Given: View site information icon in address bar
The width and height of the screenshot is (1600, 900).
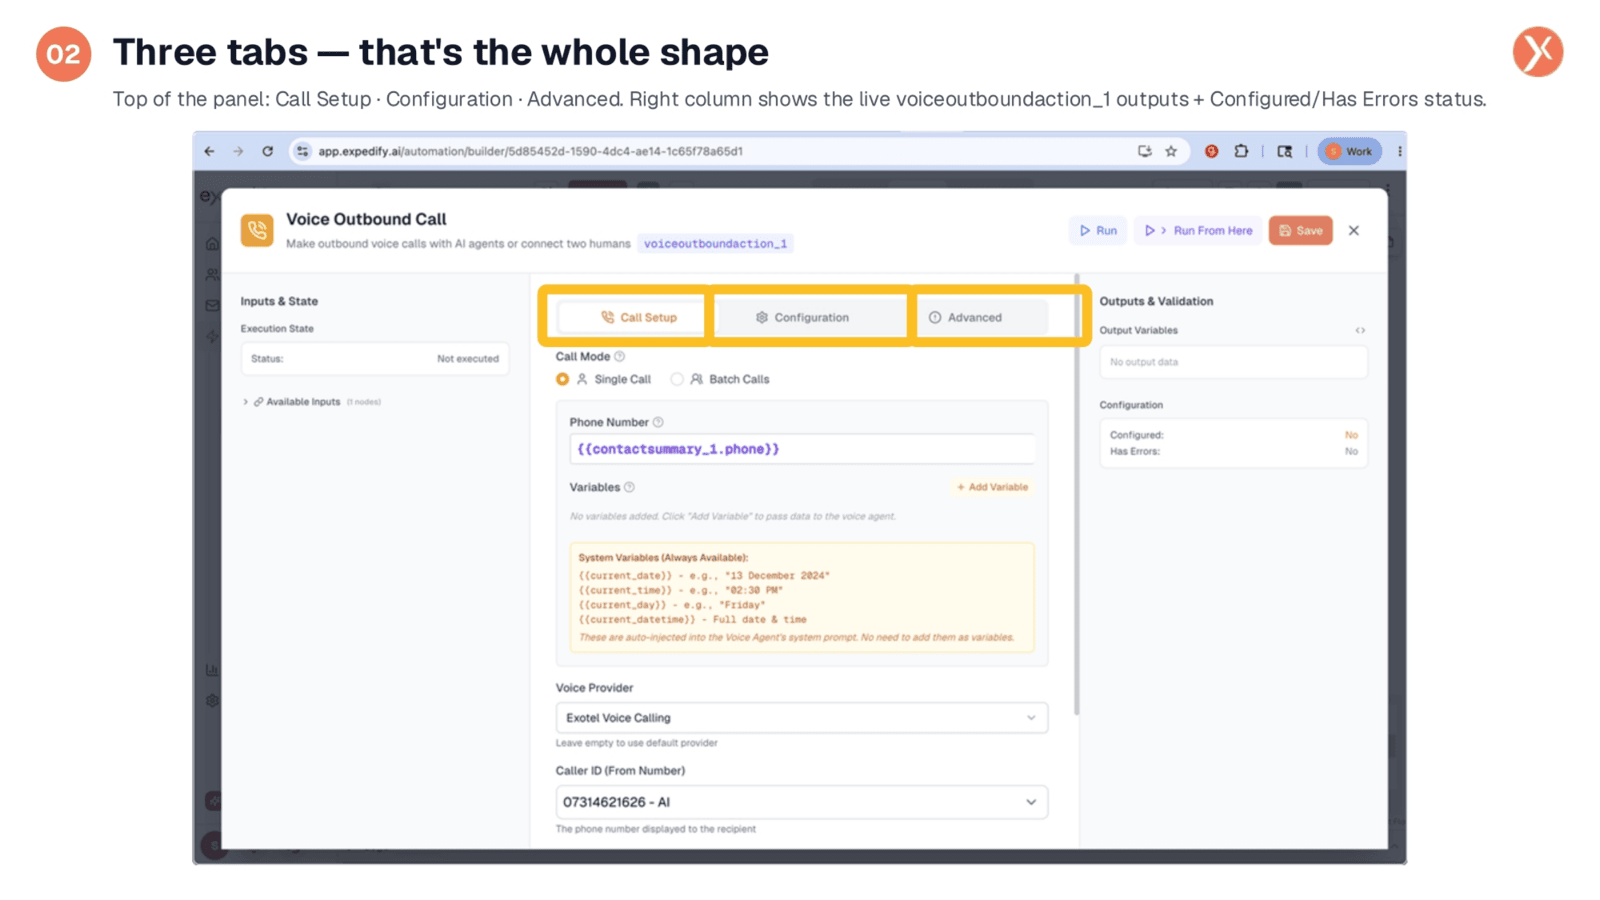Looking at the screenshot, I should point(302,151).
